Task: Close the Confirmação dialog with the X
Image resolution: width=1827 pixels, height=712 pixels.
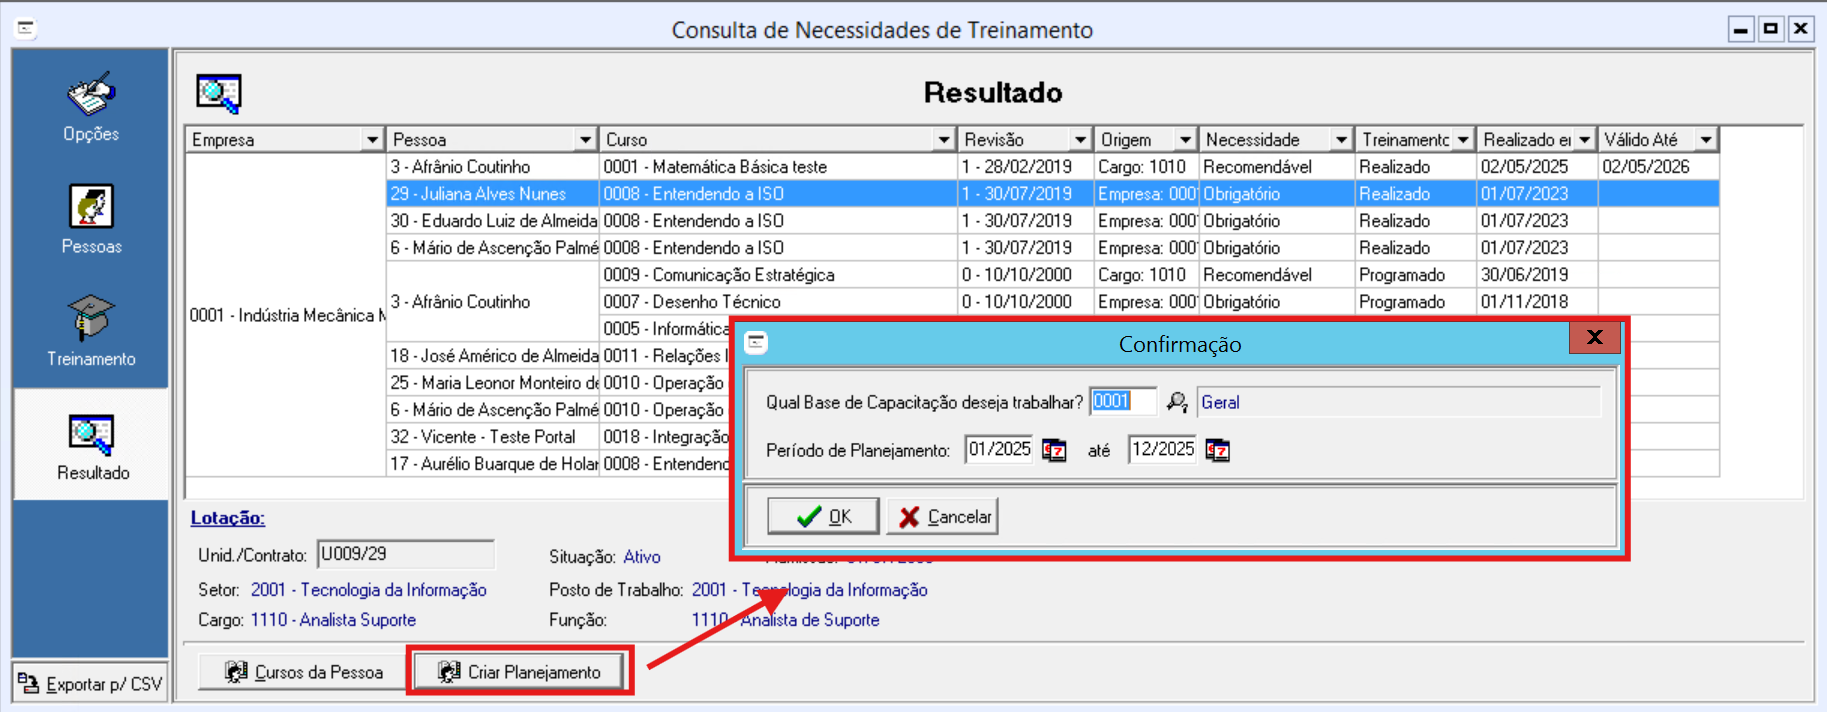Action: click(1594, 338)
